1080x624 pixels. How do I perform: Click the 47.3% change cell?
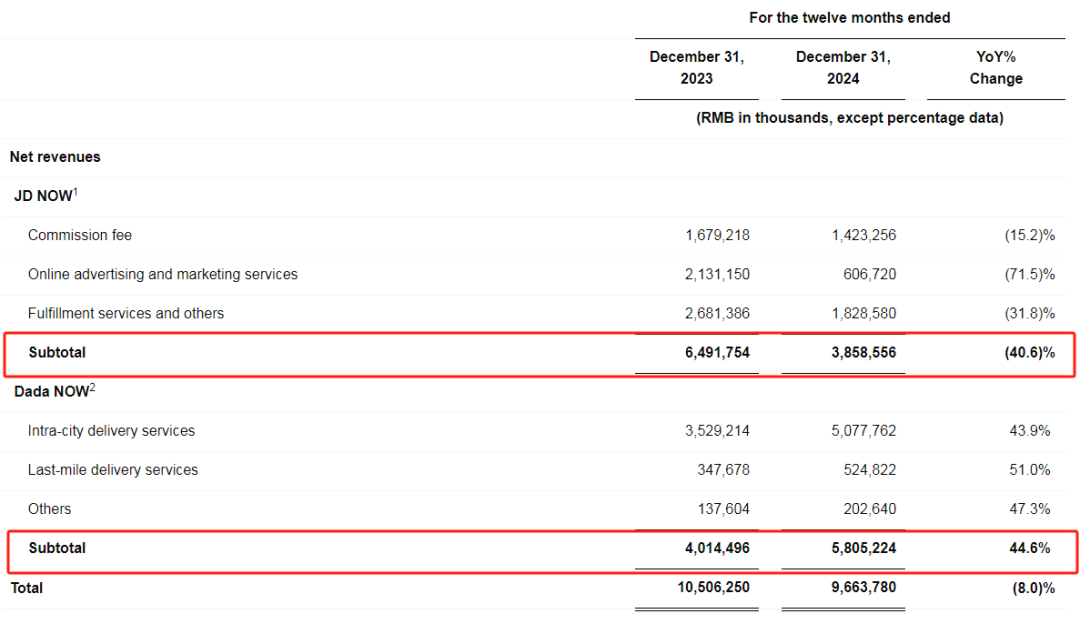[1030, 509]
